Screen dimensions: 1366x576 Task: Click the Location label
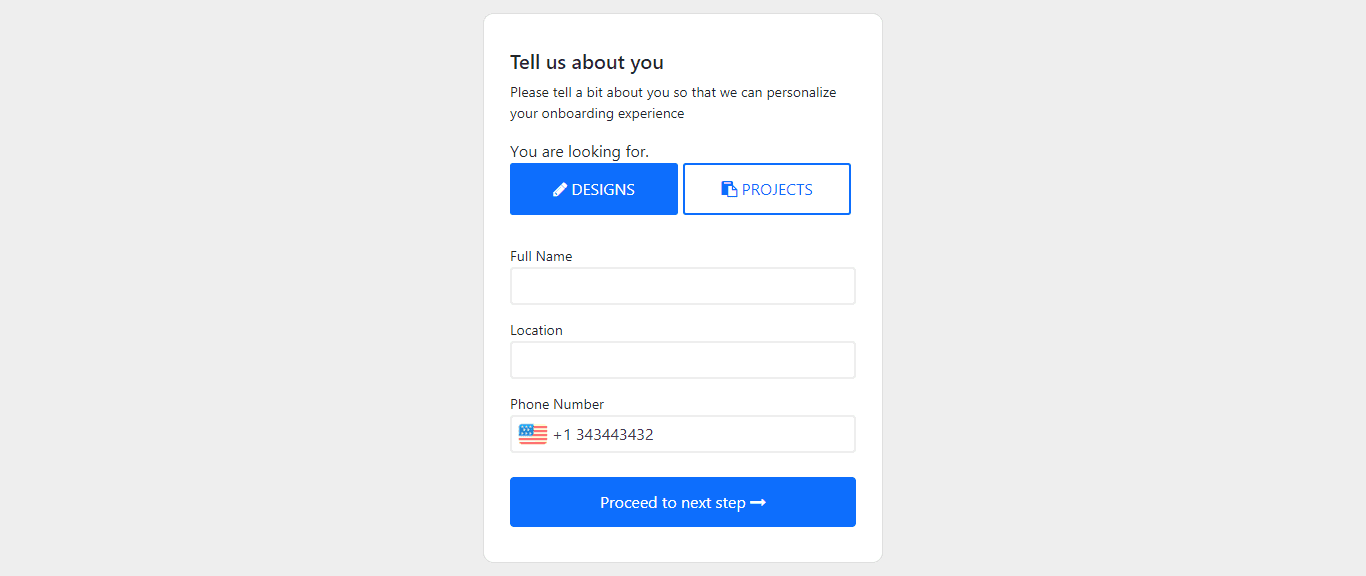click(536, 330)
